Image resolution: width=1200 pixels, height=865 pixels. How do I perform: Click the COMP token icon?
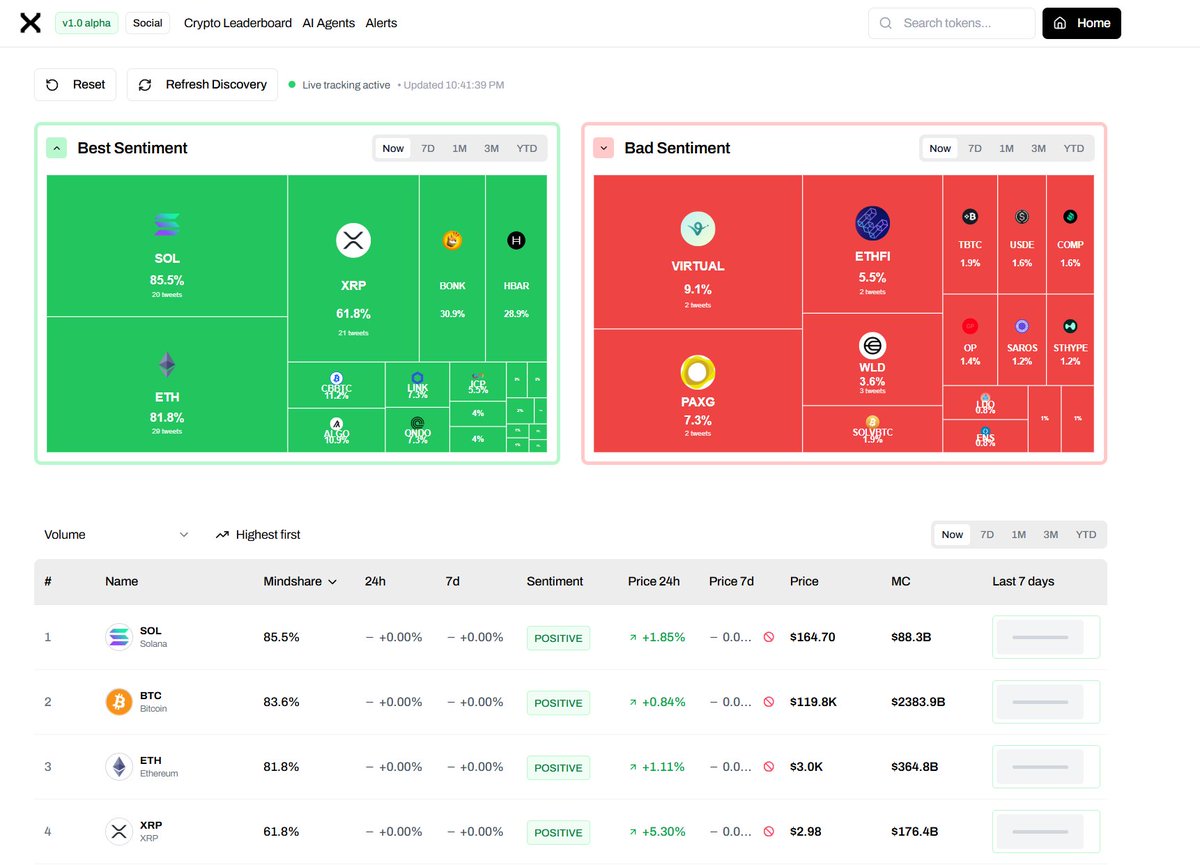(1070, 217)
